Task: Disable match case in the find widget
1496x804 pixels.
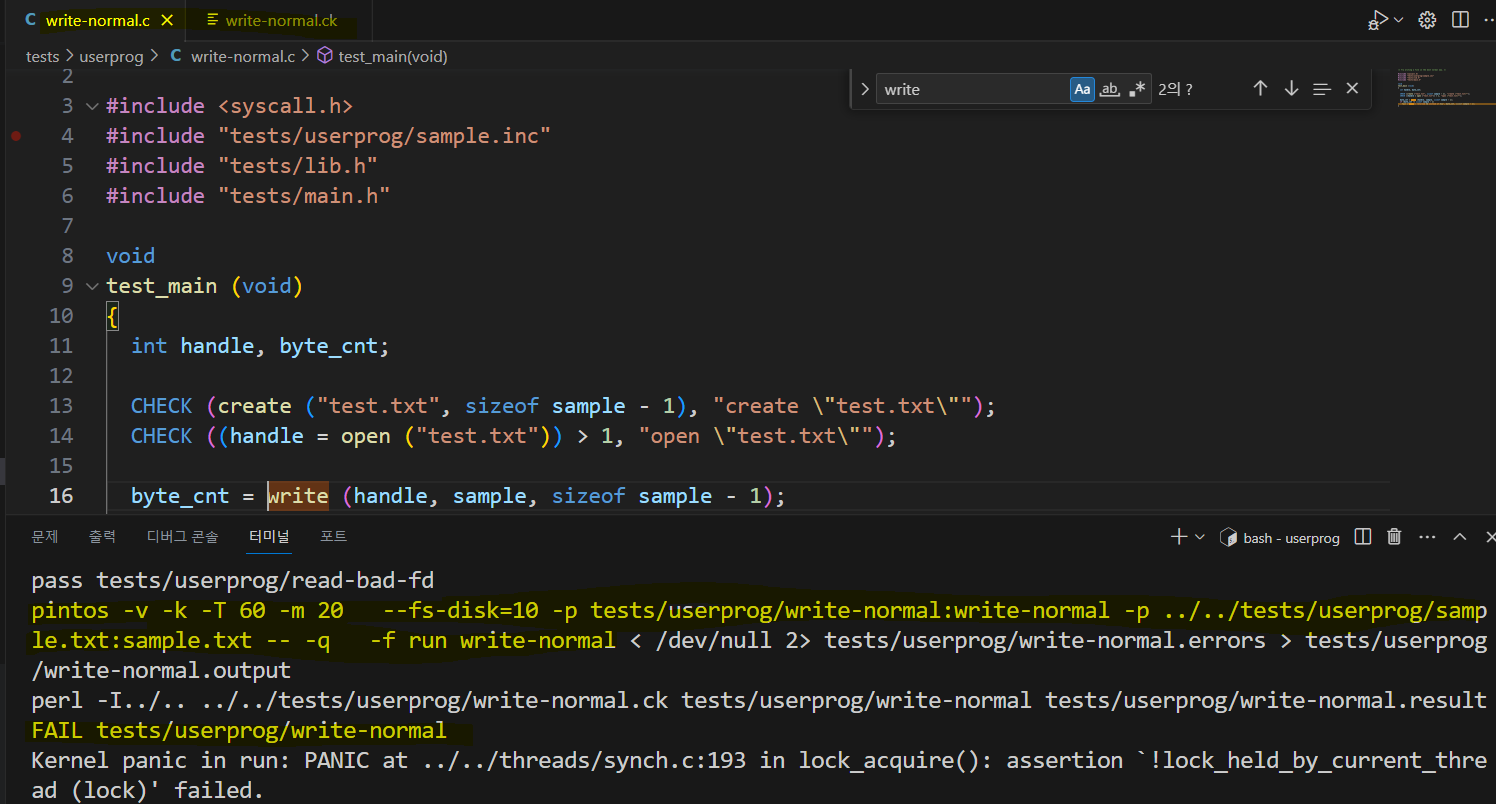Action: coord(1082,88)
